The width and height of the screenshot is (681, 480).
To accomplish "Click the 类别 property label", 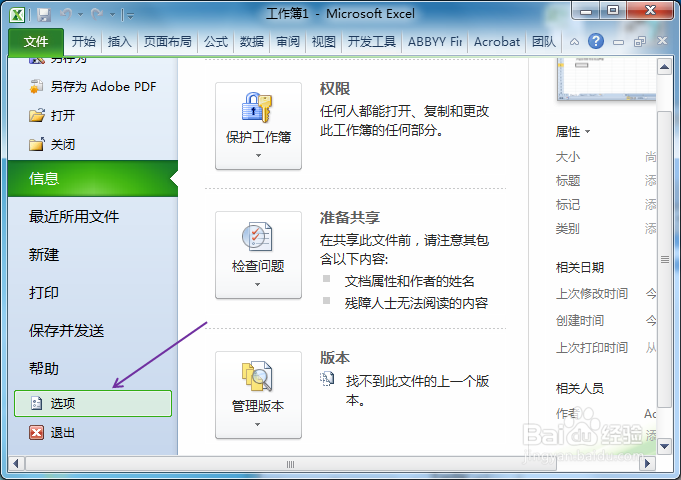I will 568,228.
